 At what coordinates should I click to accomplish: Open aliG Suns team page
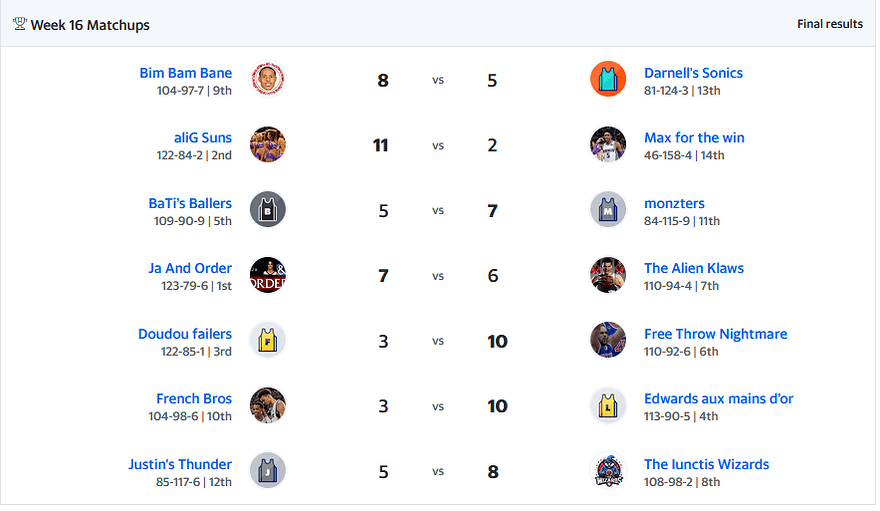(203, 138)
